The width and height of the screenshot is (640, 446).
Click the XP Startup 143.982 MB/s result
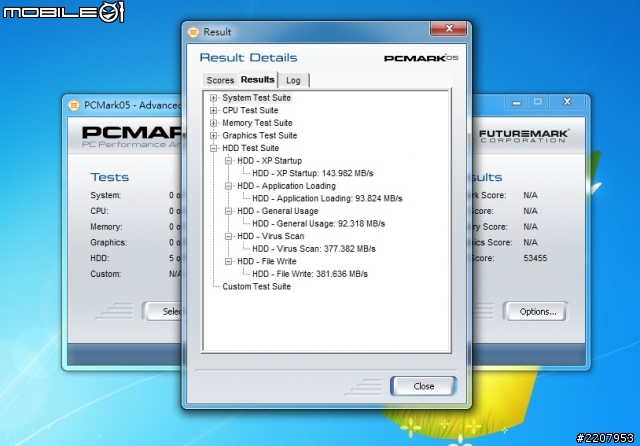pyautogui.click(x=313, y=173)
